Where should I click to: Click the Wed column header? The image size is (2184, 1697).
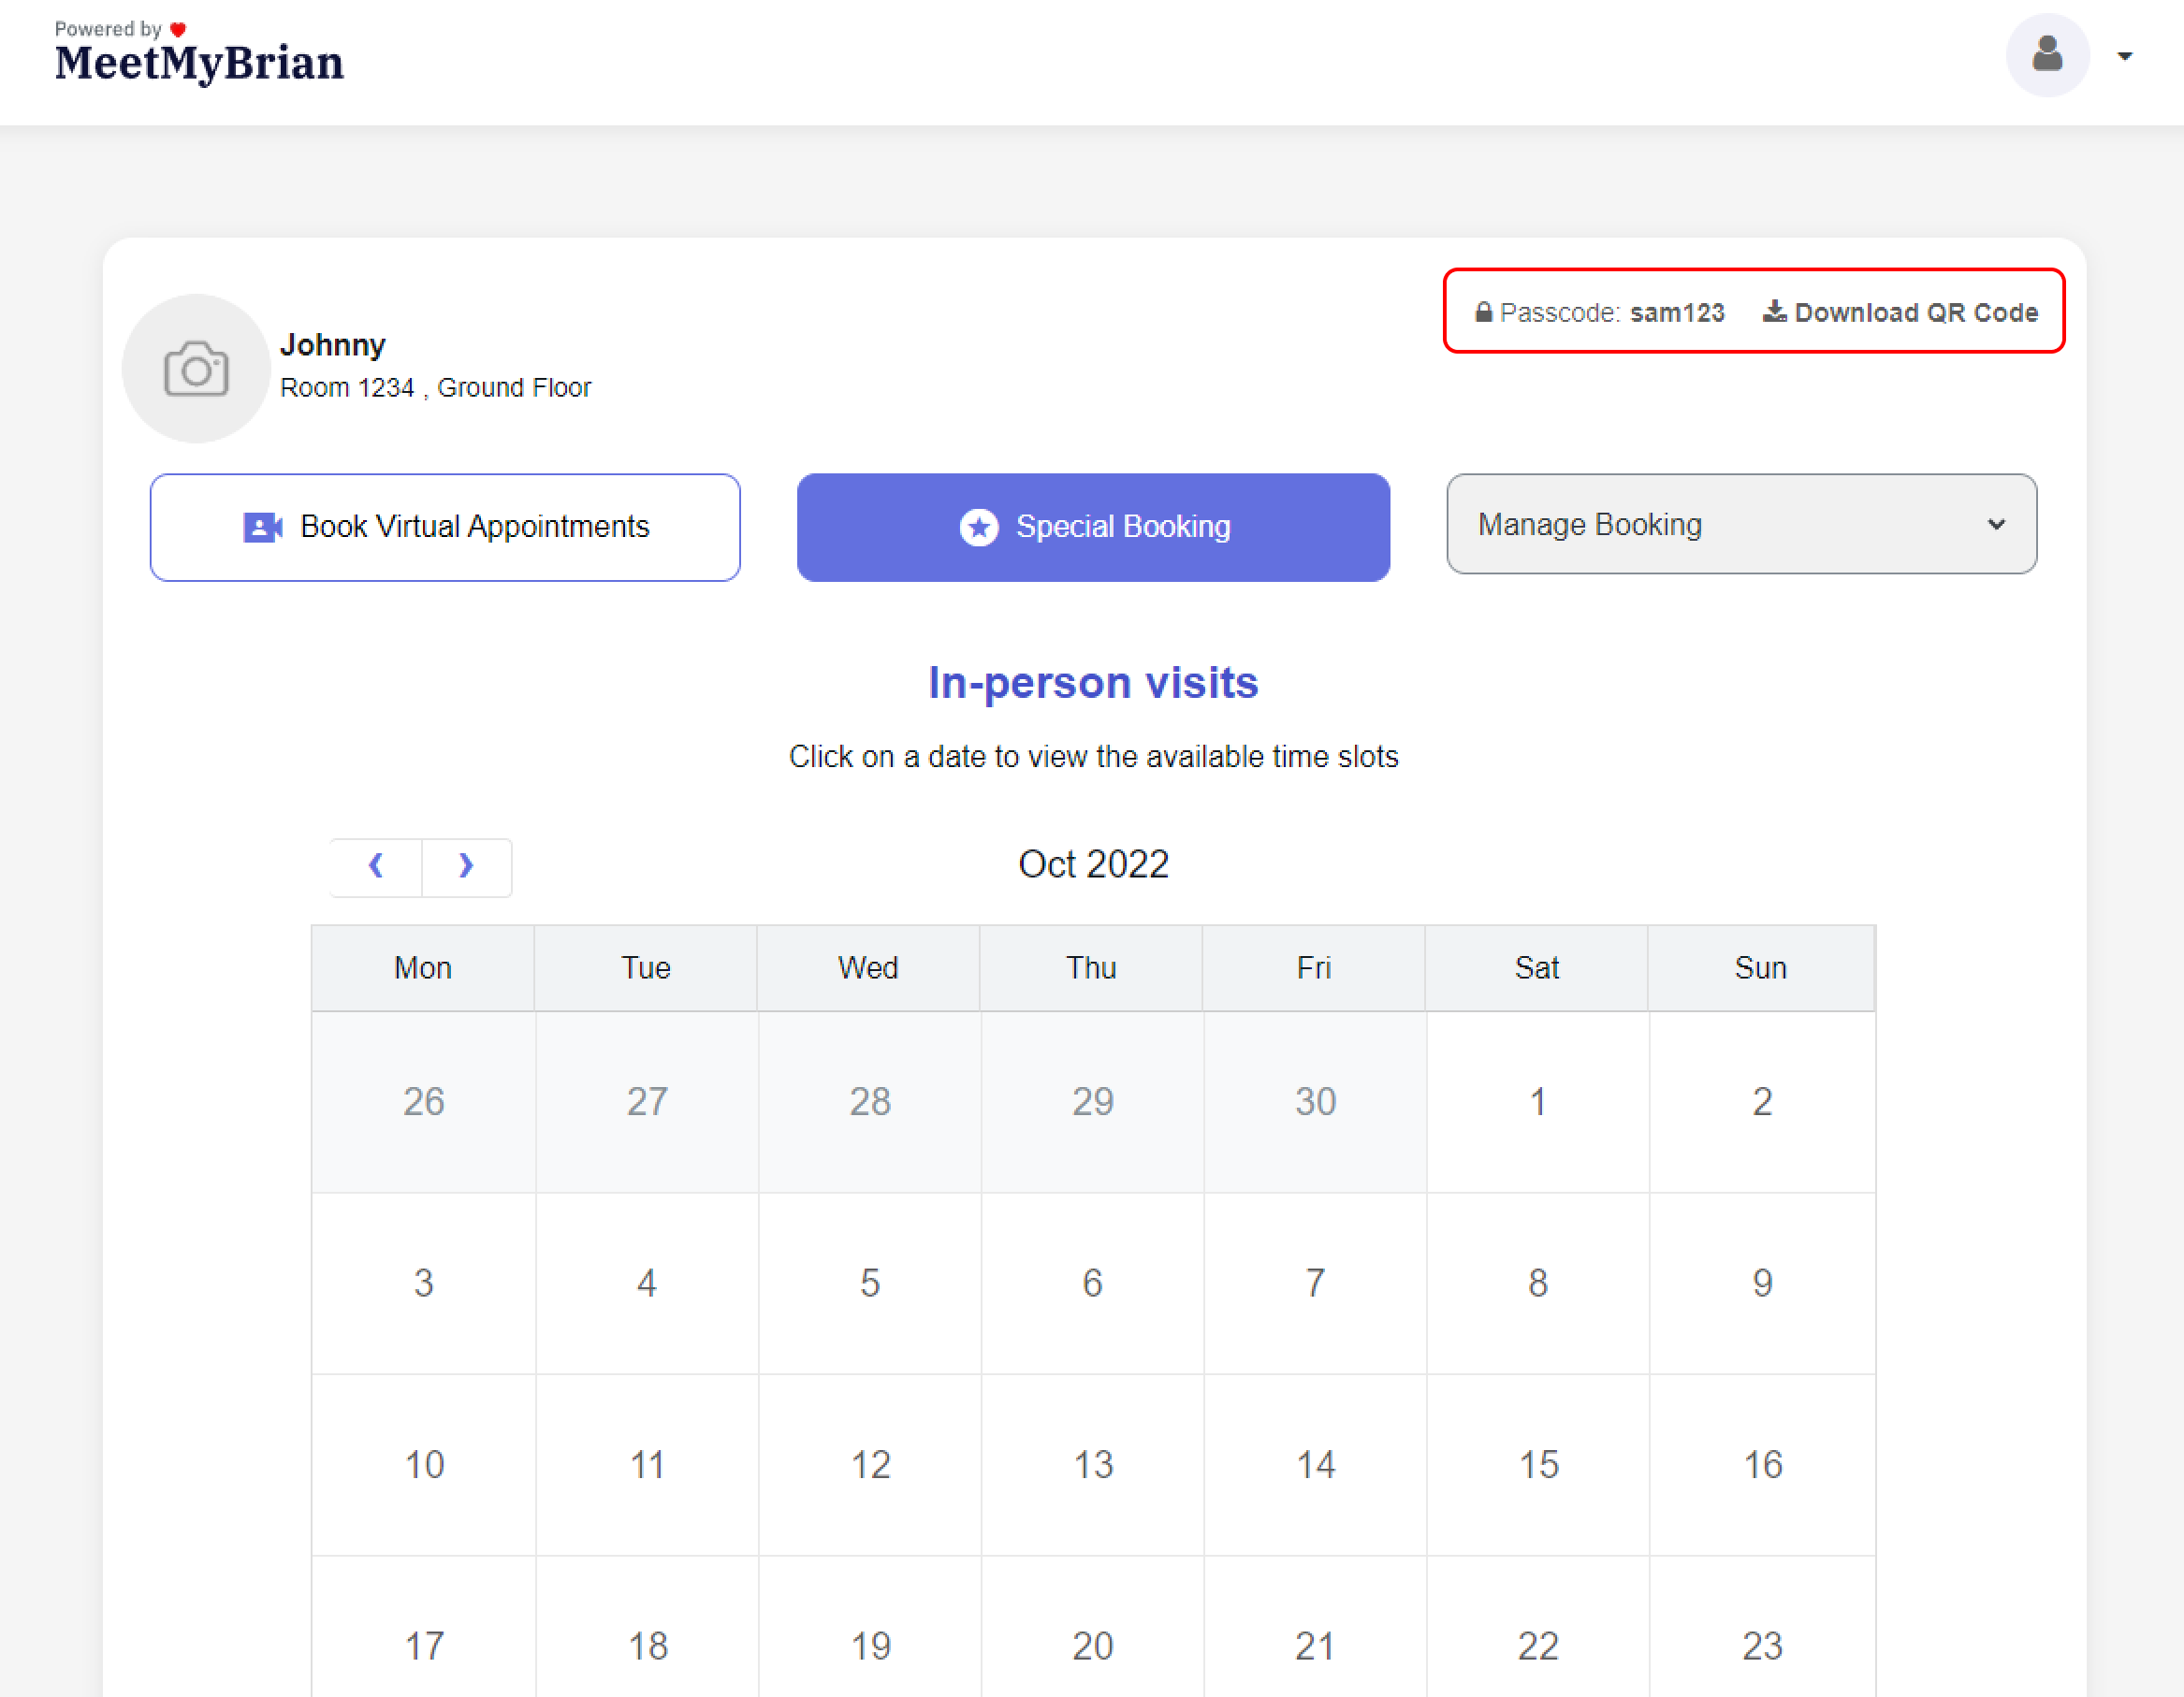(x=868, y=967)
